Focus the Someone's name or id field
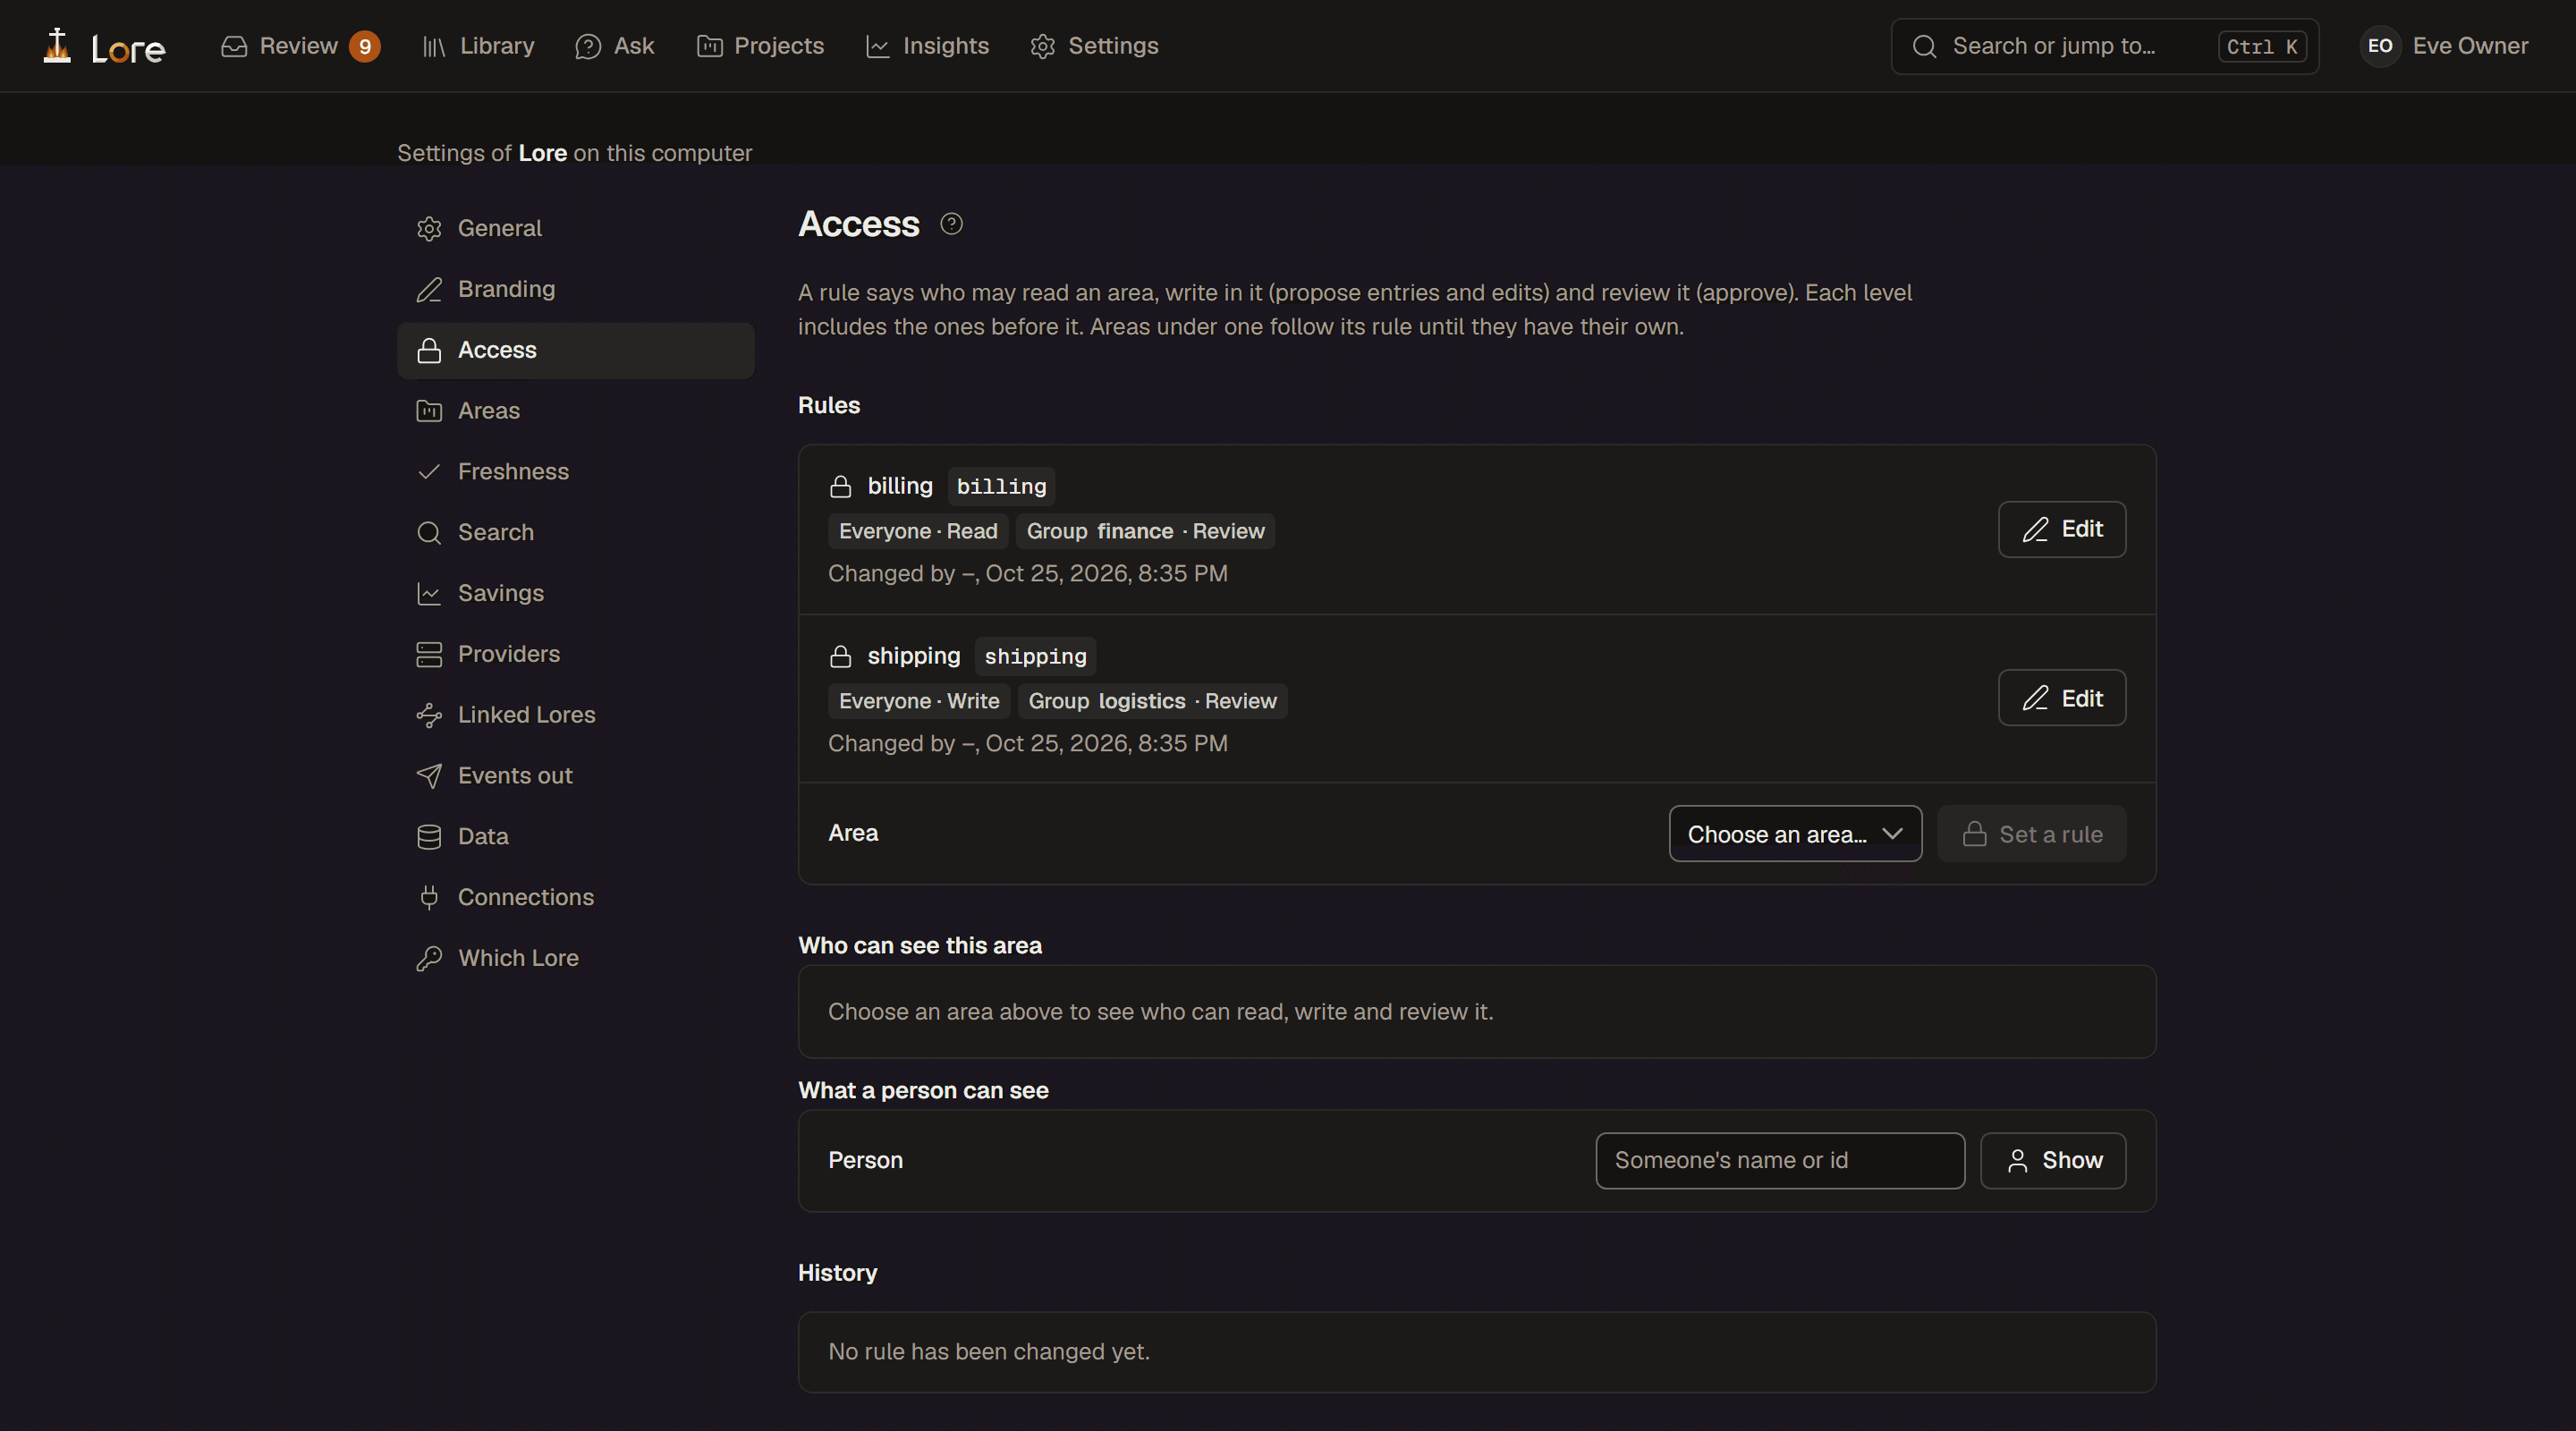Image resolution: width=2576 pixels, height=1431 pixels. 1780,1160
